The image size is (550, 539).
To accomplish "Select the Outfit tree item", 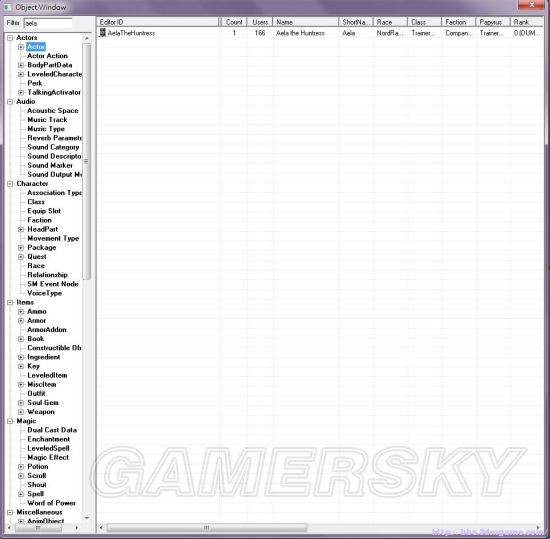I will click(x=36, y=393).
